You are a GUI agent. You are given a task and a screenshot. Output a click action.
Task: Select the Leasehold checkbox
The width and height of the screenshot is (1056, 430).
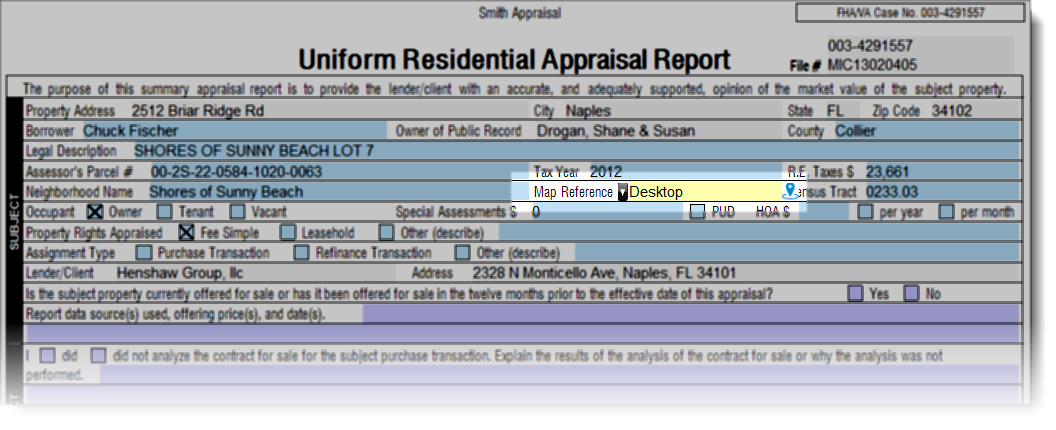coord(287,232)
